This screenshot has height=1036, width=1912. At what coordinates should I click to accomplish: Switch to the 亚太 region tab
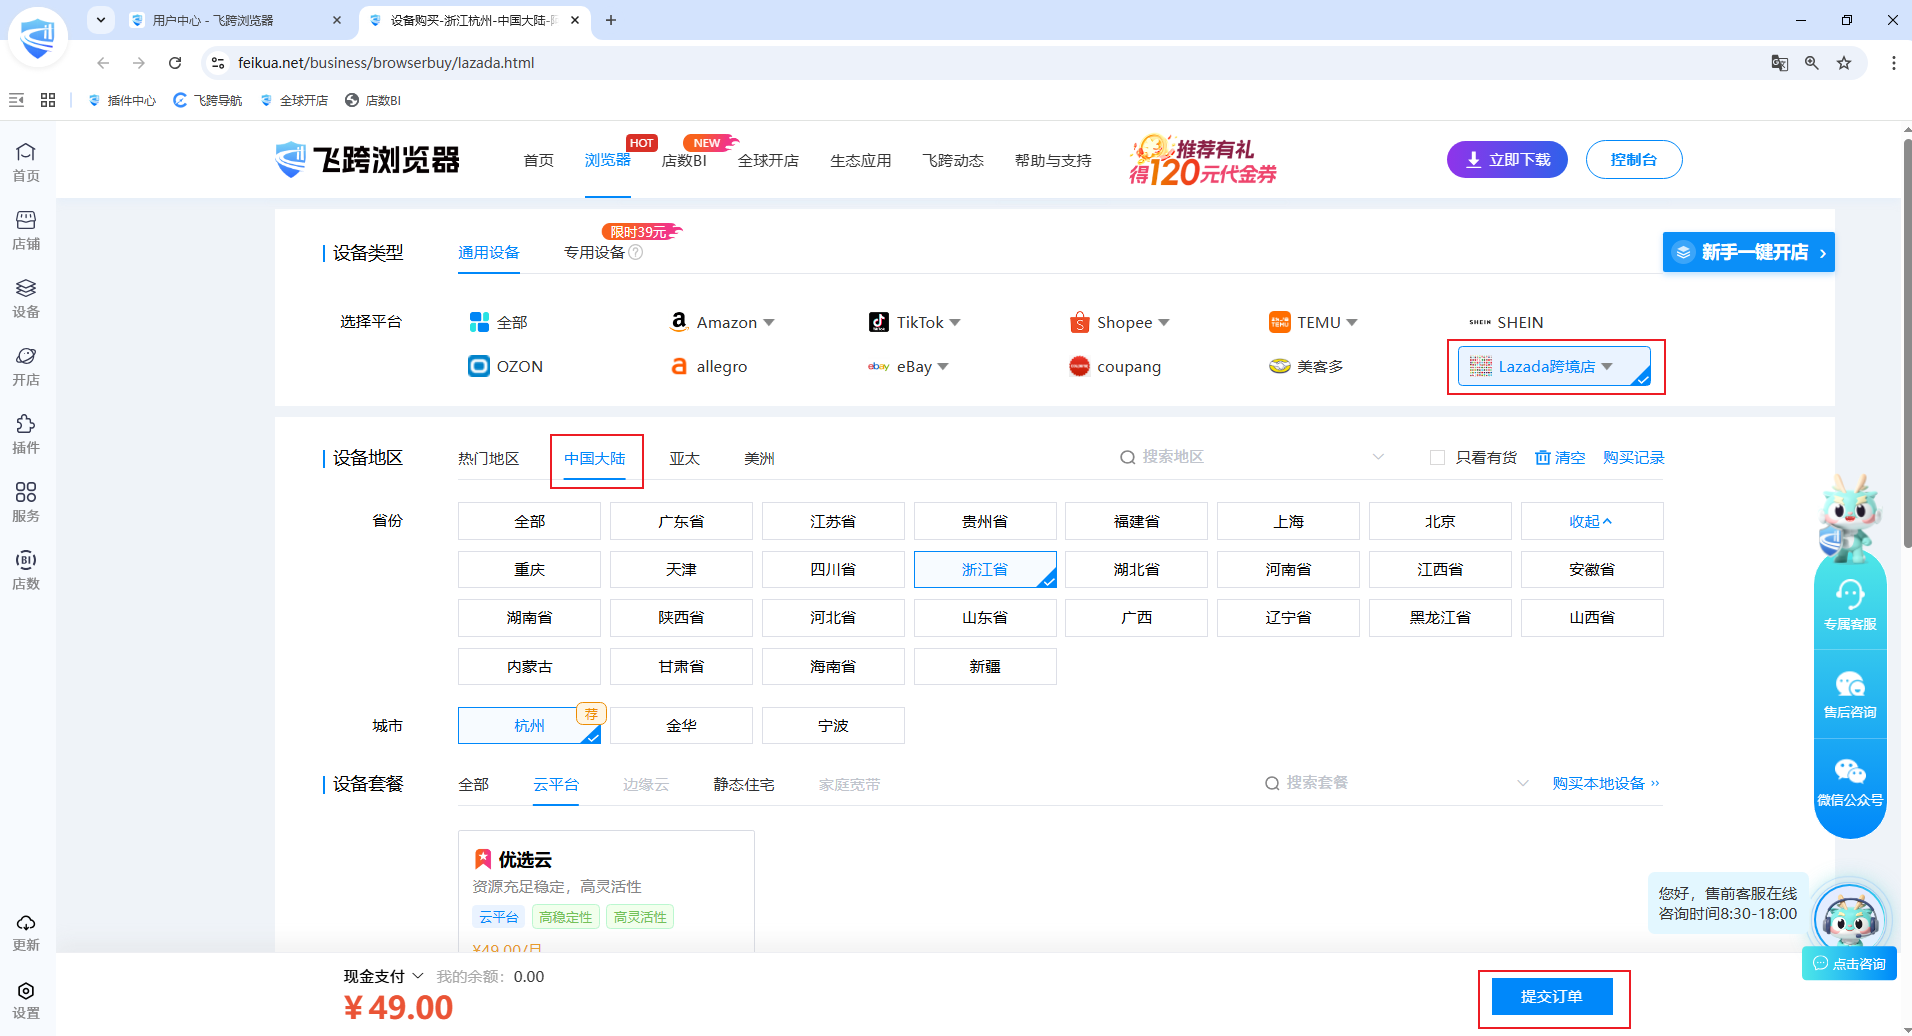tap(685, 458)
